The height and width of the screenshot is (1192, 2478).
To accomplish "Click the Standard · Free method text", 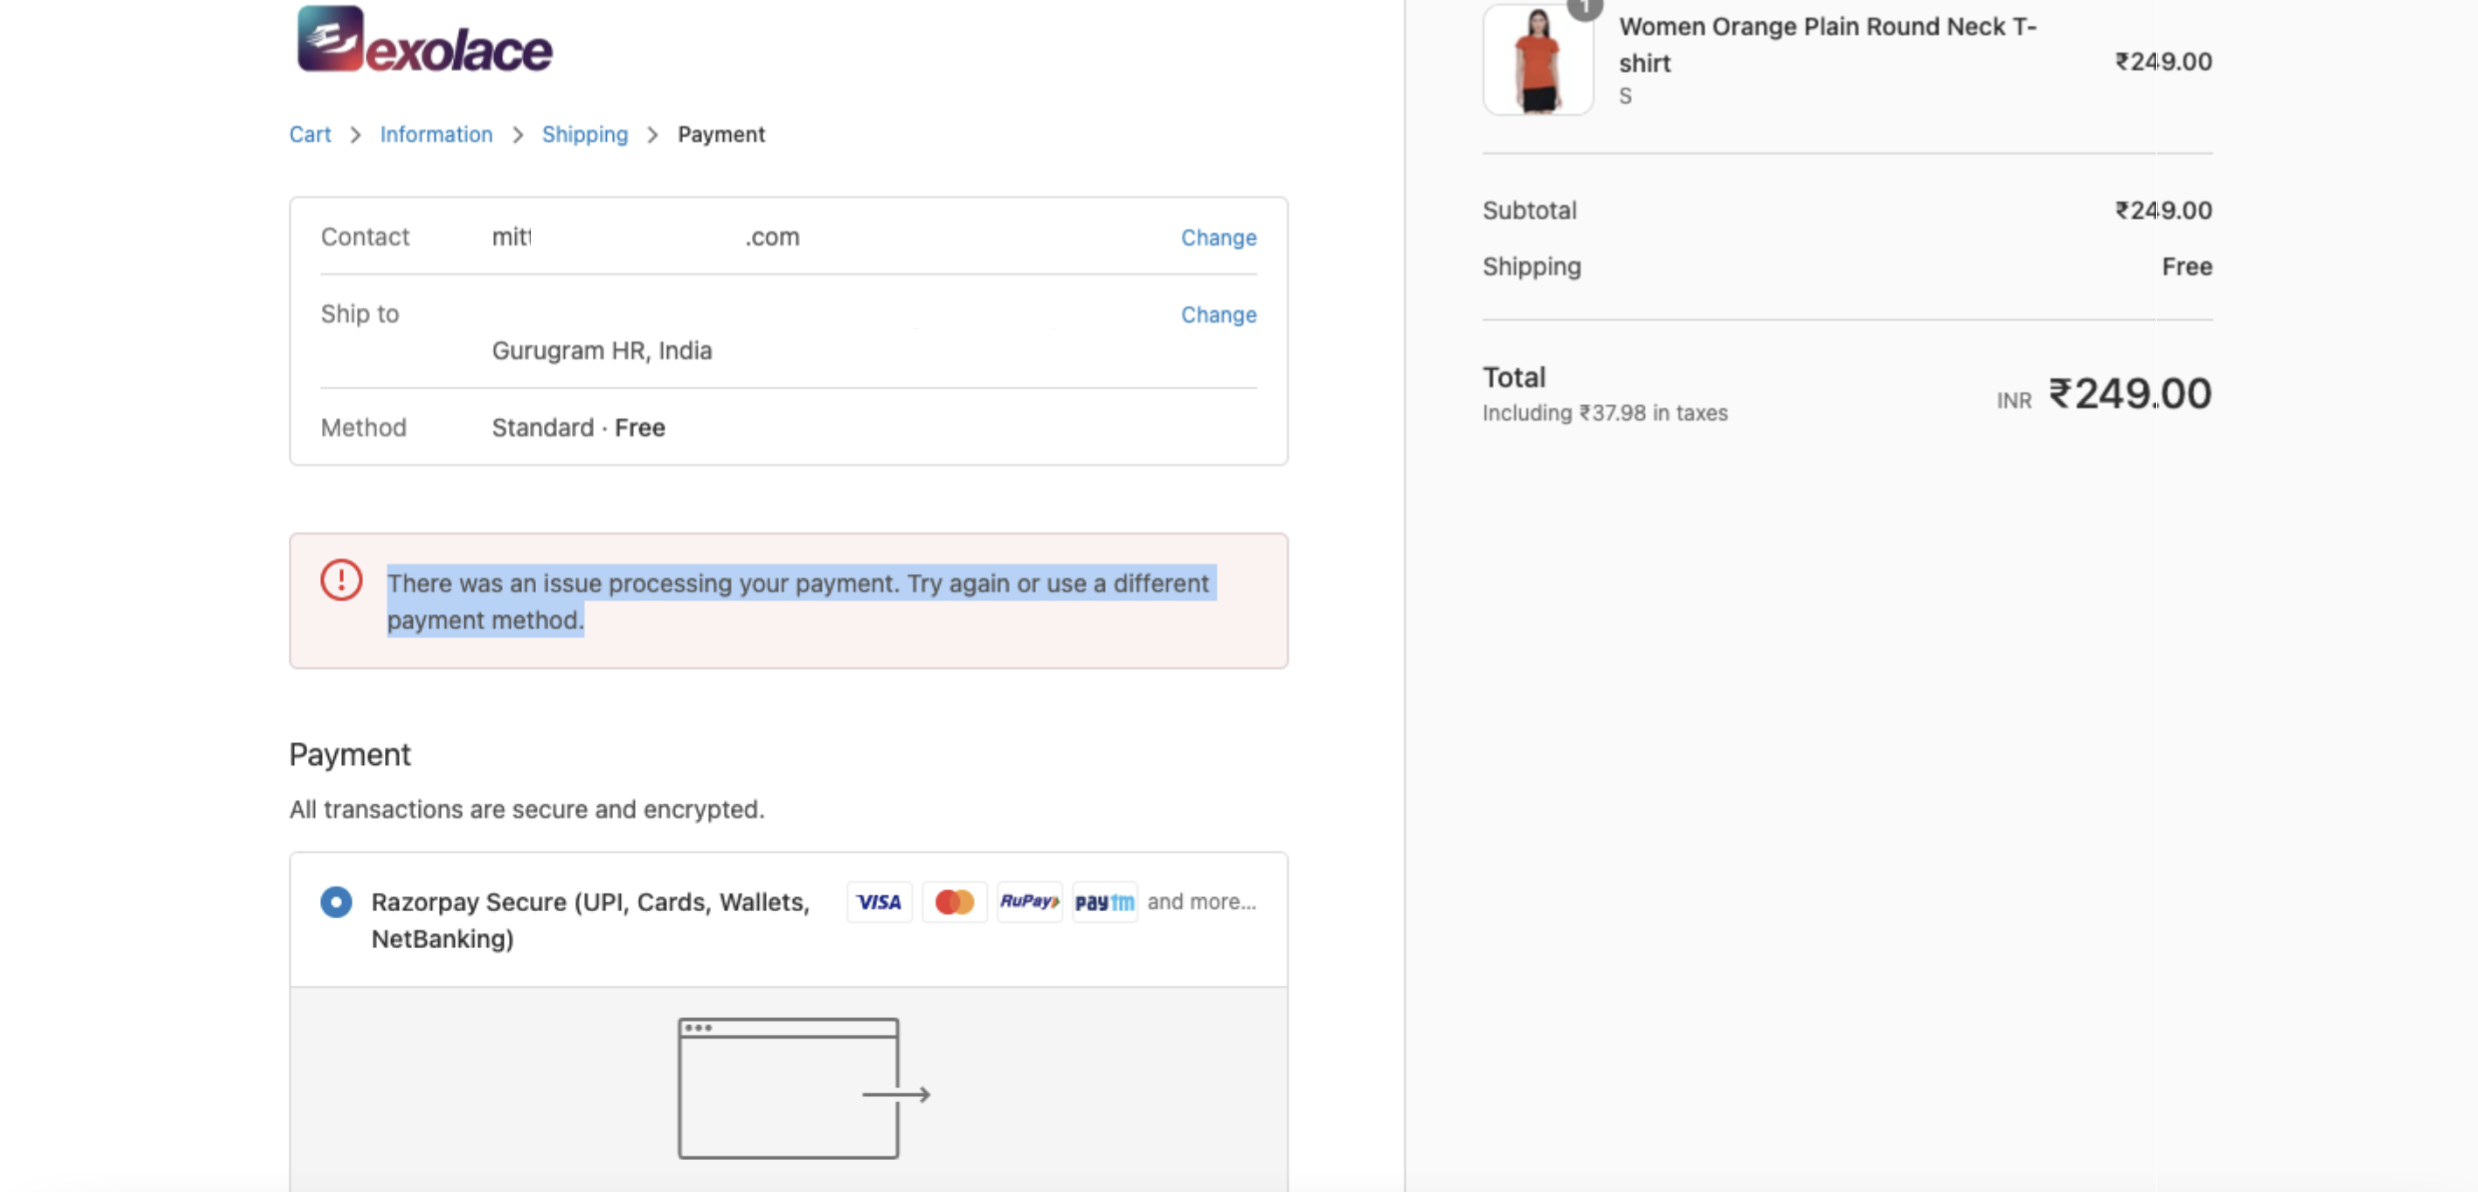I will tap(578, 427).
